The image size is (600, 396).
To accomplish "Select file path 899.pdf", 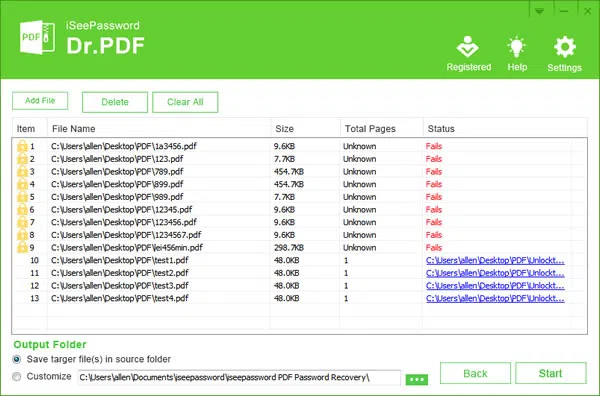I will 117,184.
